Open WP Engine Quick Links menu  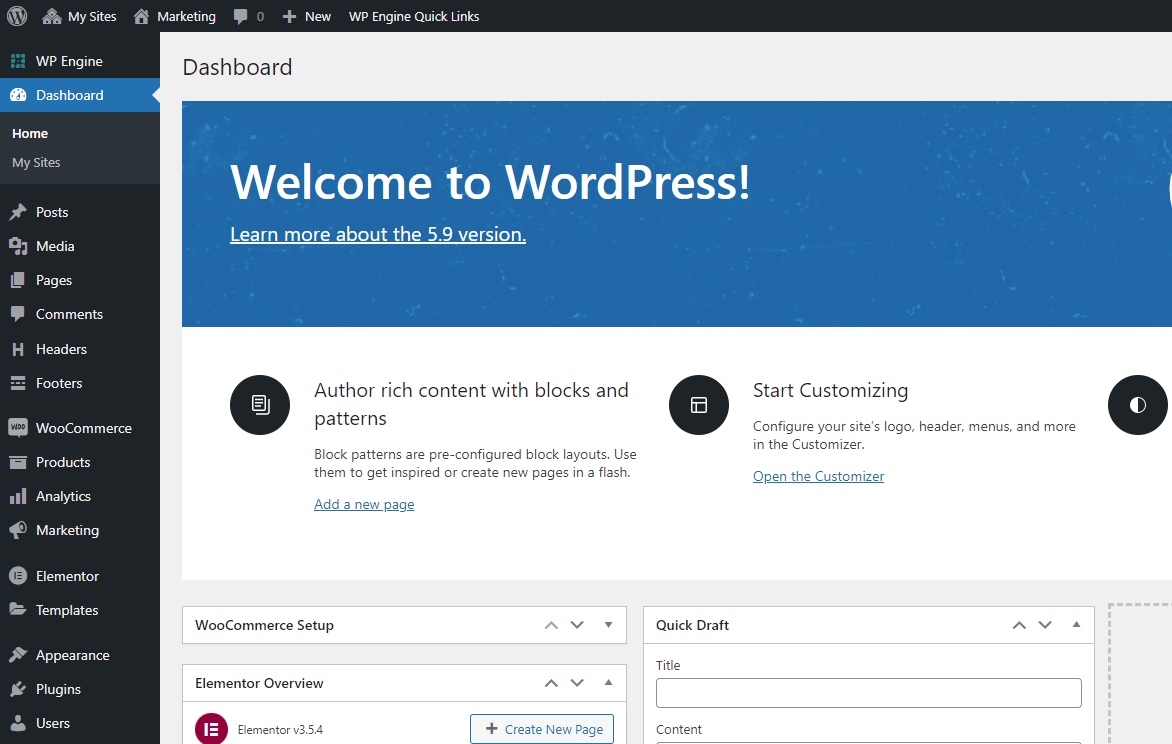tap(414, 16)
